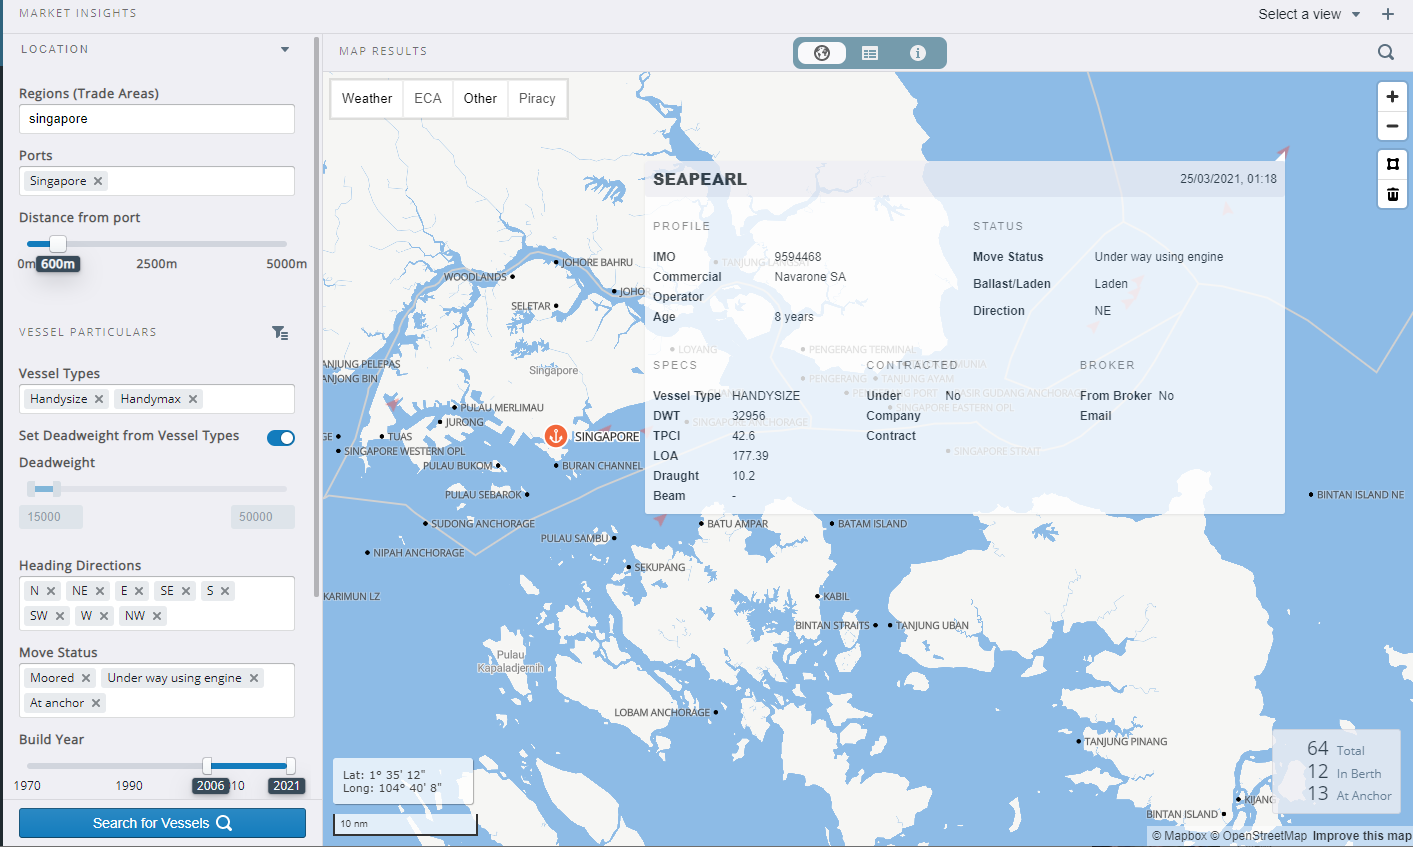Toggle Set Deadweight from Vessel Types
Screen dimensions: 1413x847
coord(281,438)
